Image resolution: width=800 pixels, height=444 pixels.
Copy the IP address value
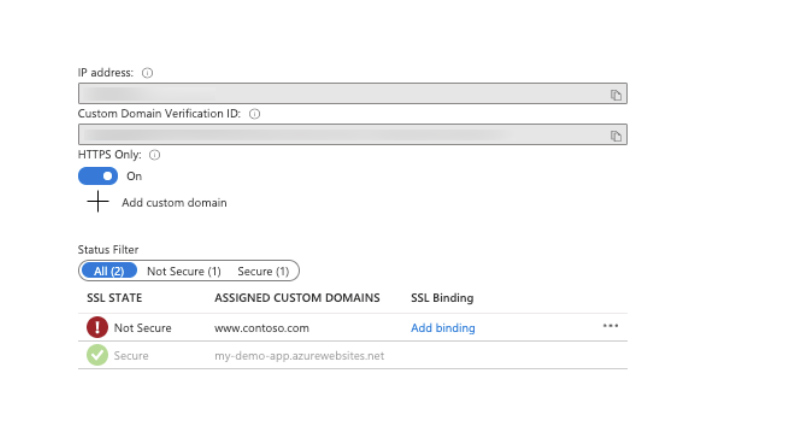(616, 95)
